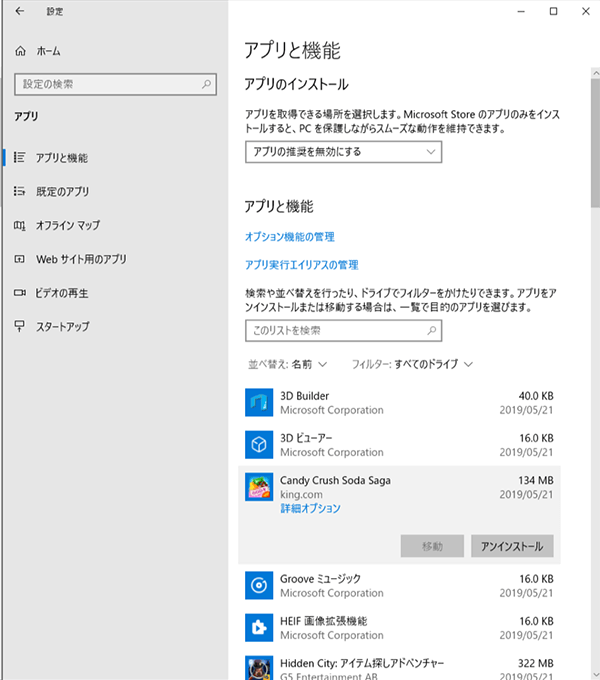Click the このリストを検索 field

point(343,330)
